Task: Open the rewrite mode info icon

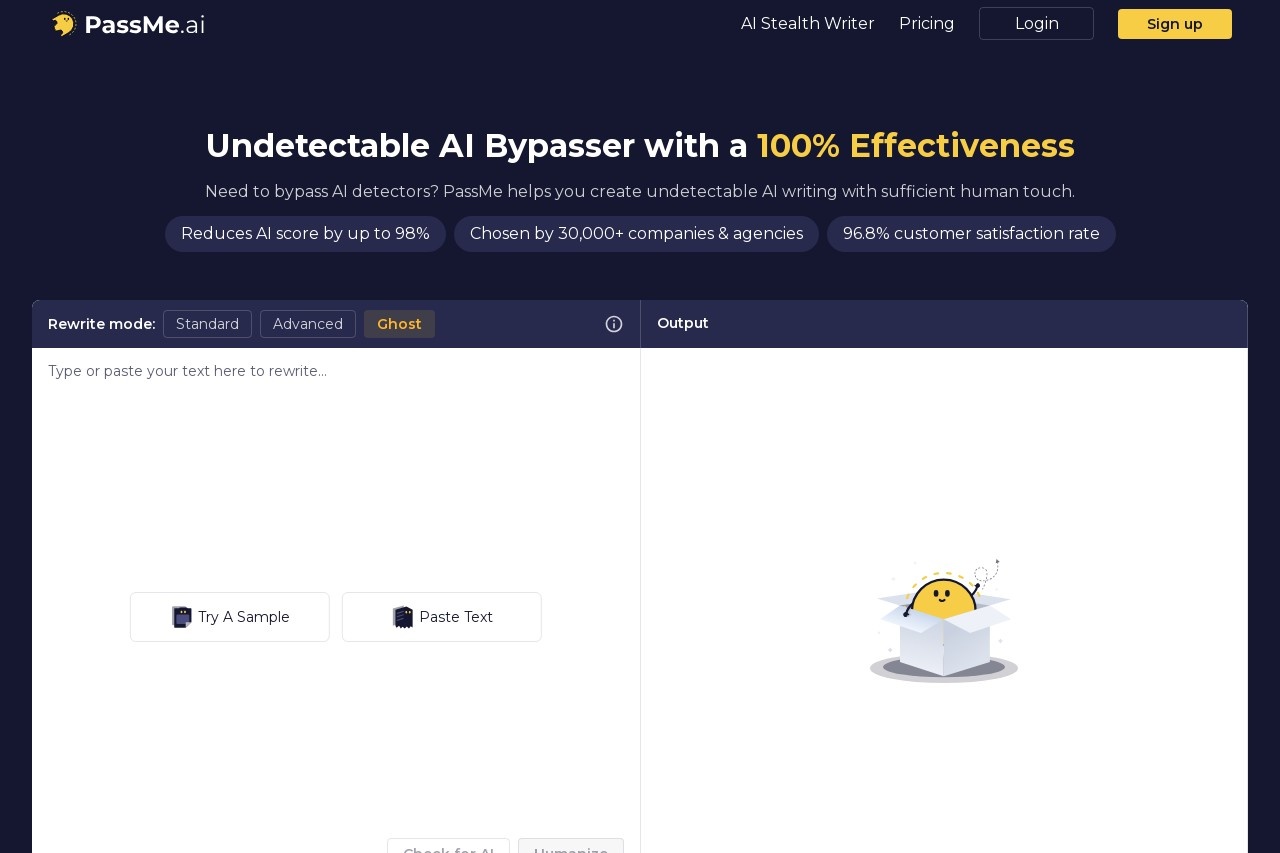Action: 614,324
